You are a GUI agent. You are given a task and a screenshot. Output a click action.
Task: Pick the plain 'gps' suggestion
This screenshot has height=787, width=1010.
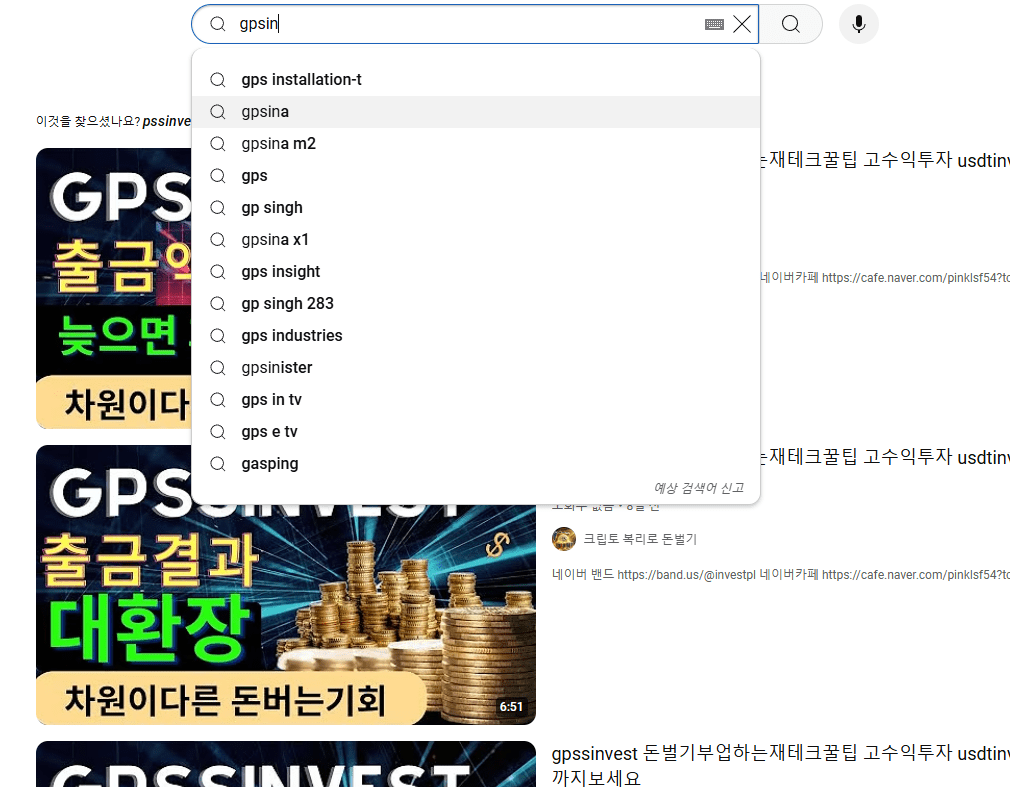(x=476, y=176)
